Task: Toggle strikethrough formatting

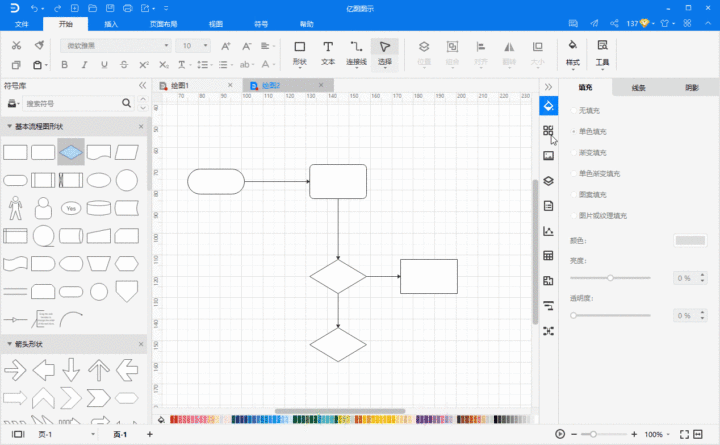Action: pos(124,65)
